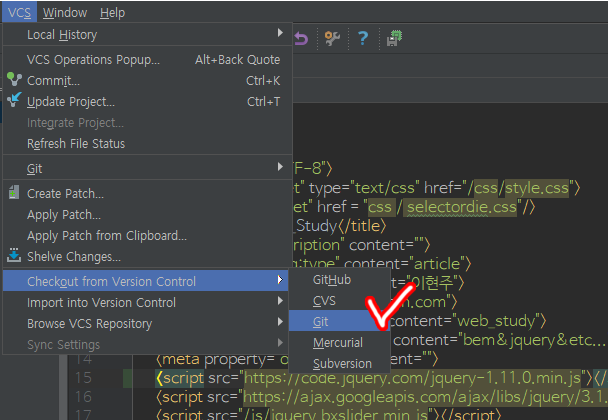Click line number 16 in gutter
Image resolution: width=608 pixels, height=420 pixels.
tap(83, 396)
